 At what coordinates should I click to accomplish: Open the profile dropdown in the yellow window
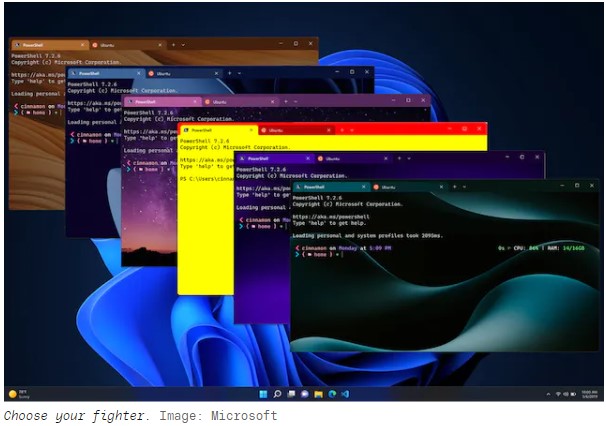click(x=352, y=130)
